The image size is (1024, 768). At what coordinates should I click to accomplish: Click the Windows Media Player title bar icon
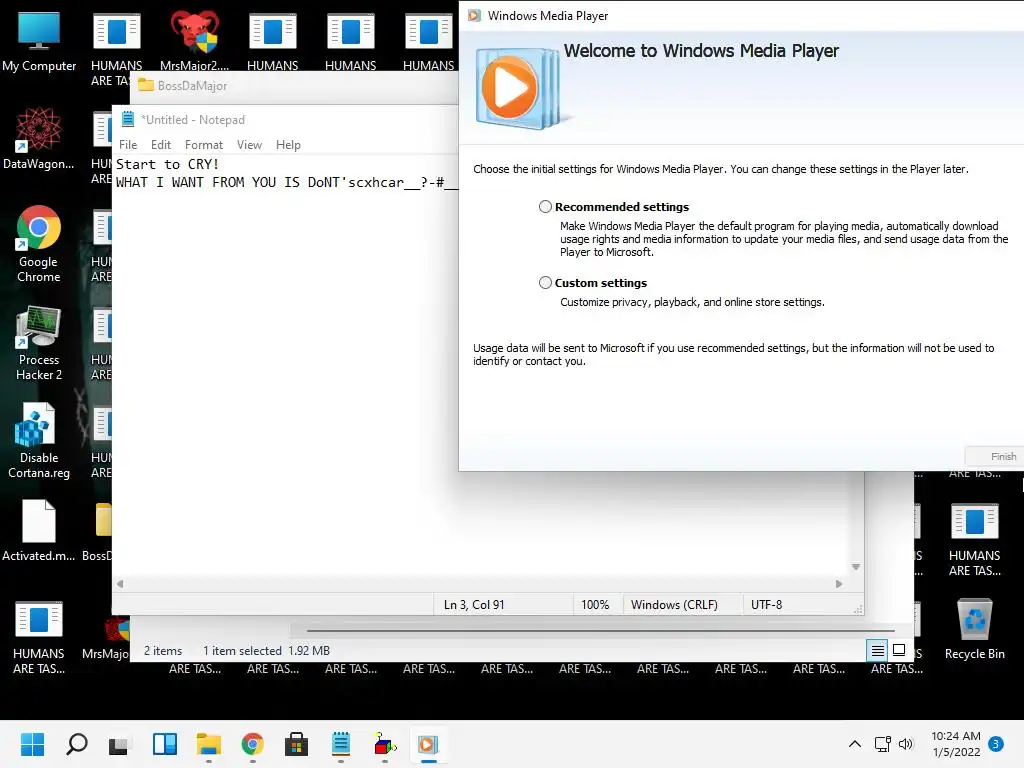[474, 15]
